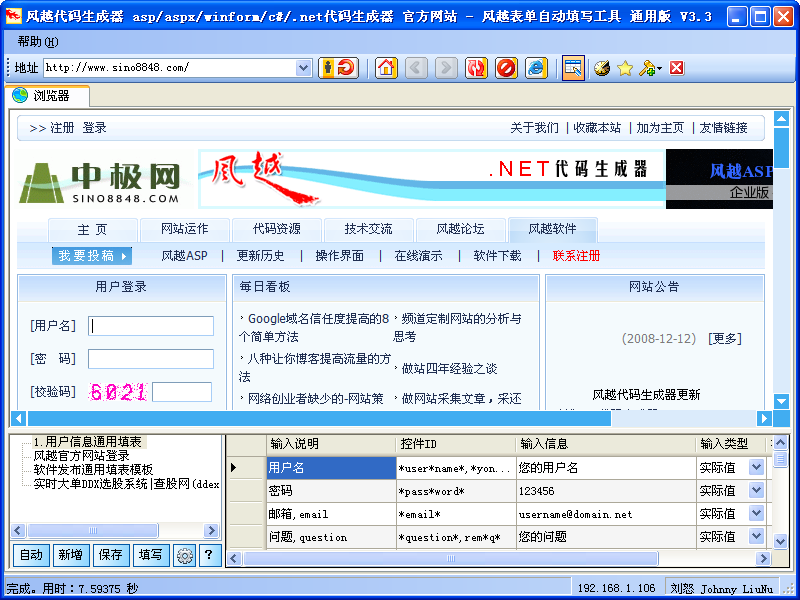Open the 联系注册 red link
The height and width of the screenshot is (600, 800).
pyautogui.click(x=576, y=256)
